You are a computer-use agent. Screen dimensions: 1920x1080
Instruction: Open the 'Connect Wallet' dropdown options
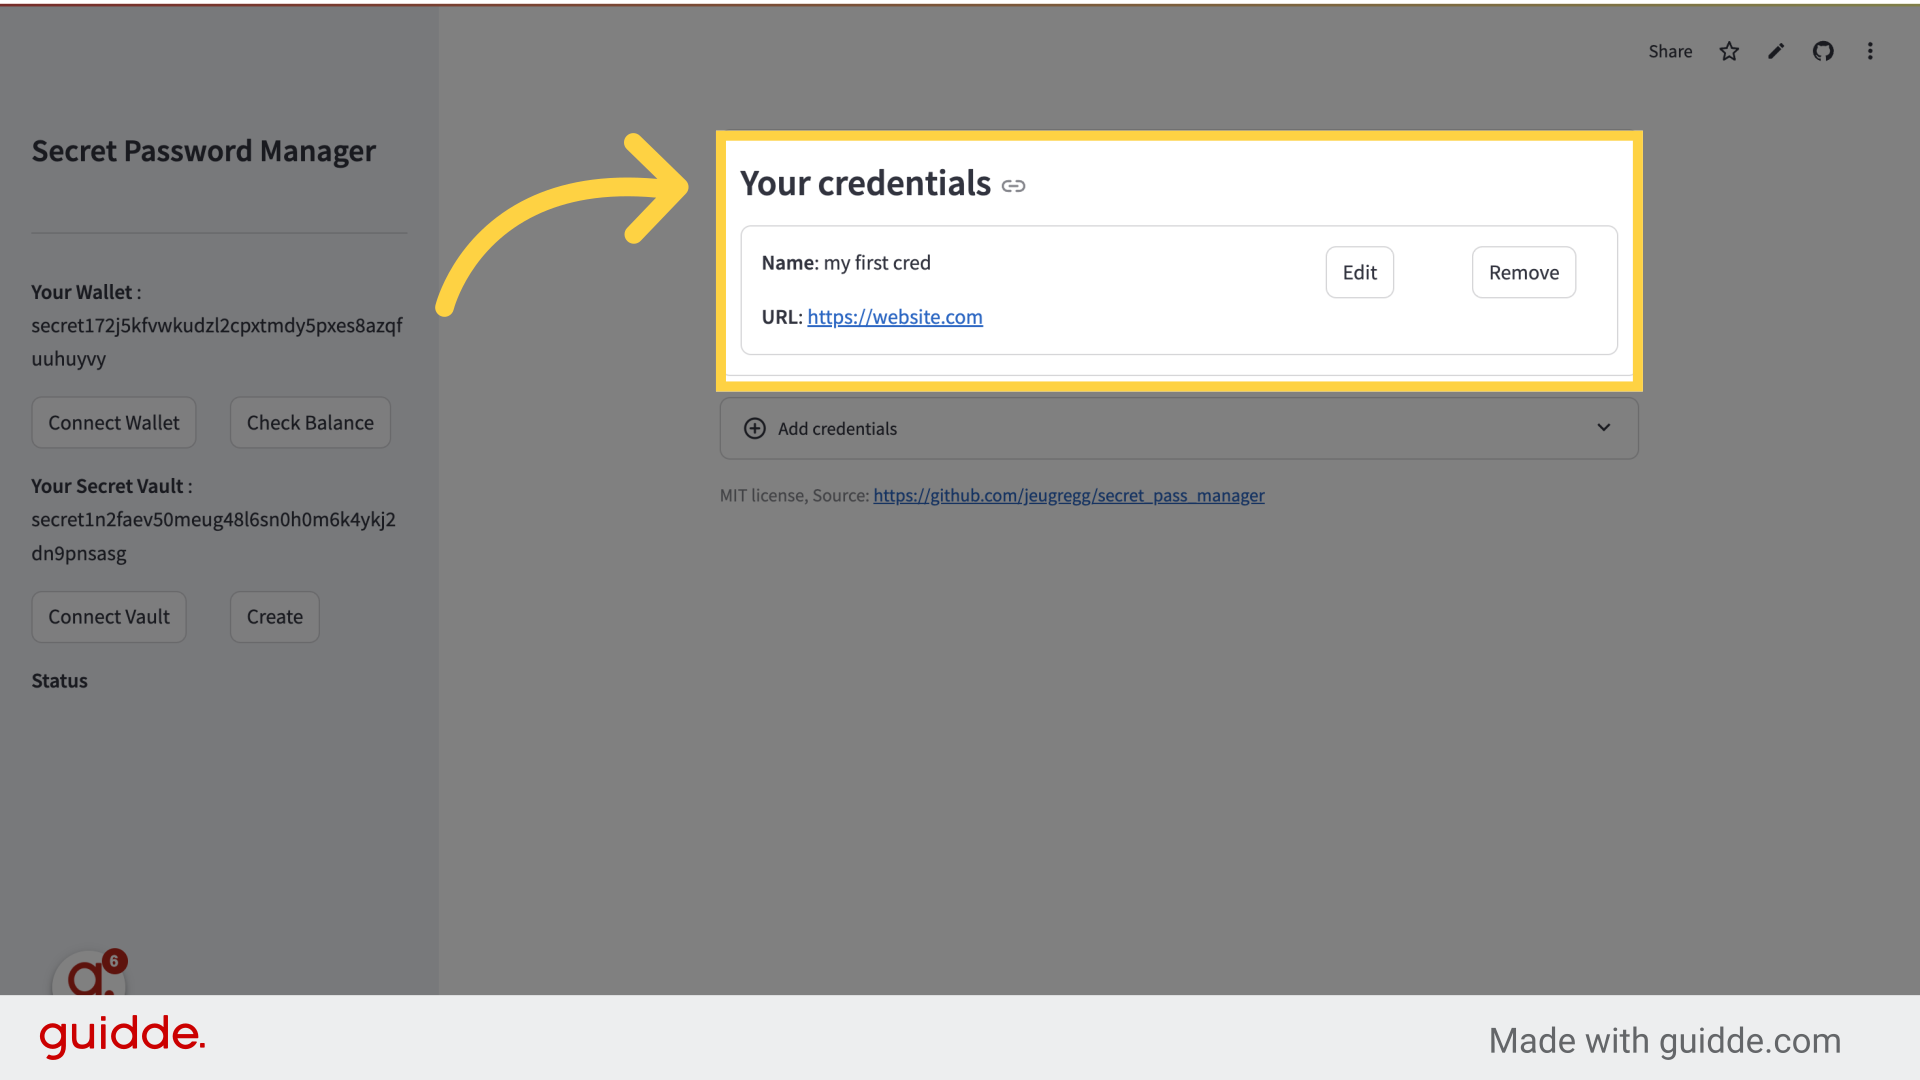[x=113, y=422]
